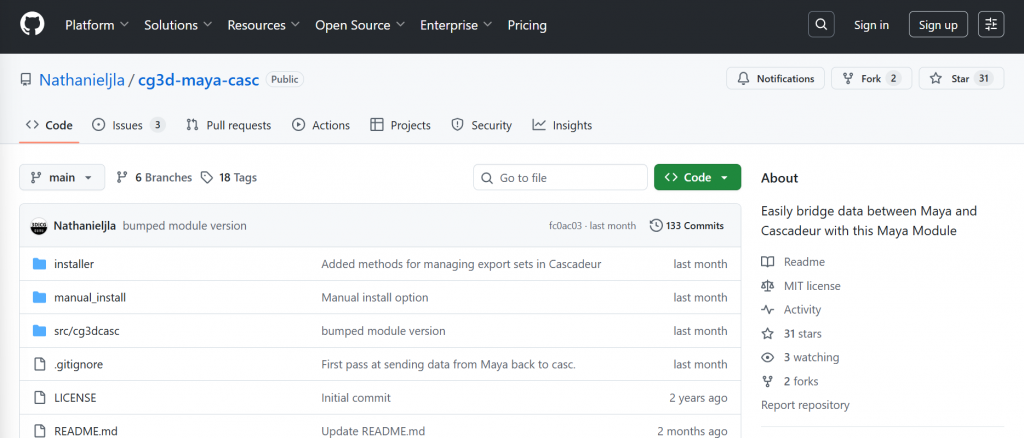Viewport: 1024px width, 438px height.
Task: Click the Activity pulse icon
Action: pyautogui.click(x=768, y=310)
